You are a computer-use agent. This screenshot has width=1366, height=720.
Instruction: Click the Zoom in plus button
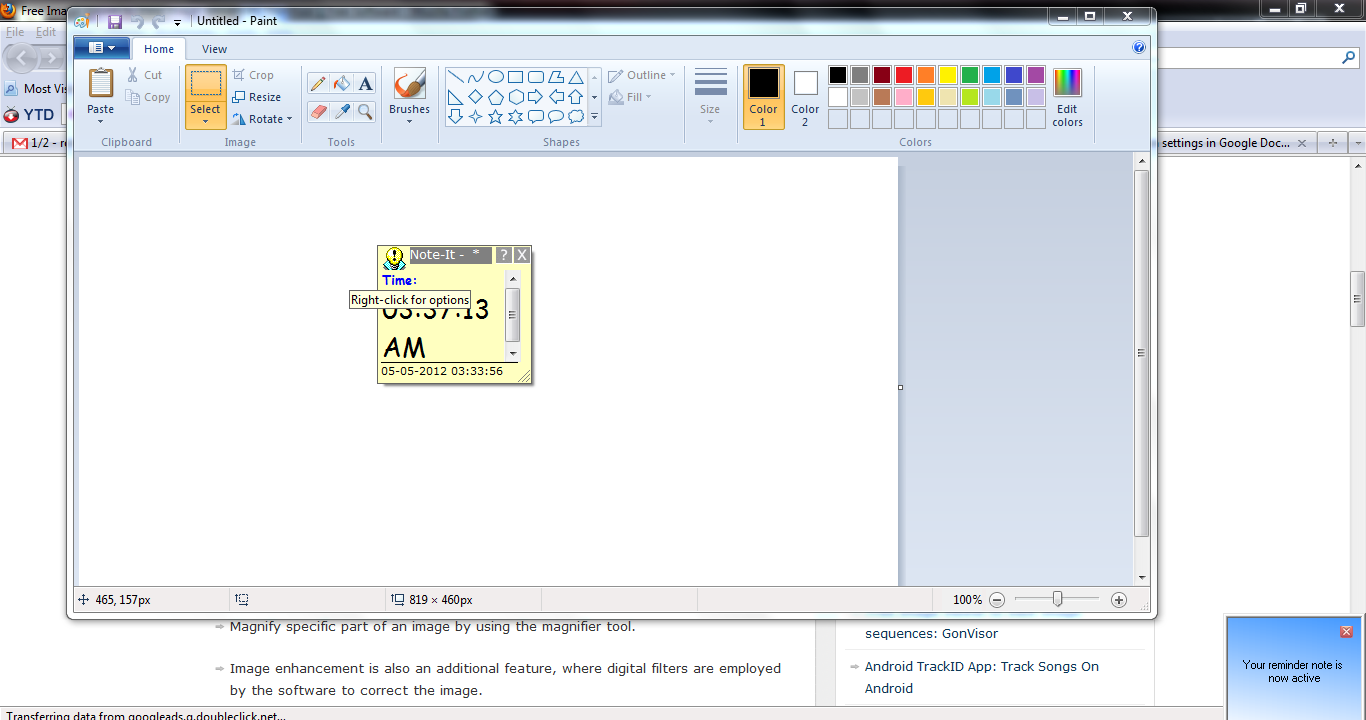coord(1119,600)
